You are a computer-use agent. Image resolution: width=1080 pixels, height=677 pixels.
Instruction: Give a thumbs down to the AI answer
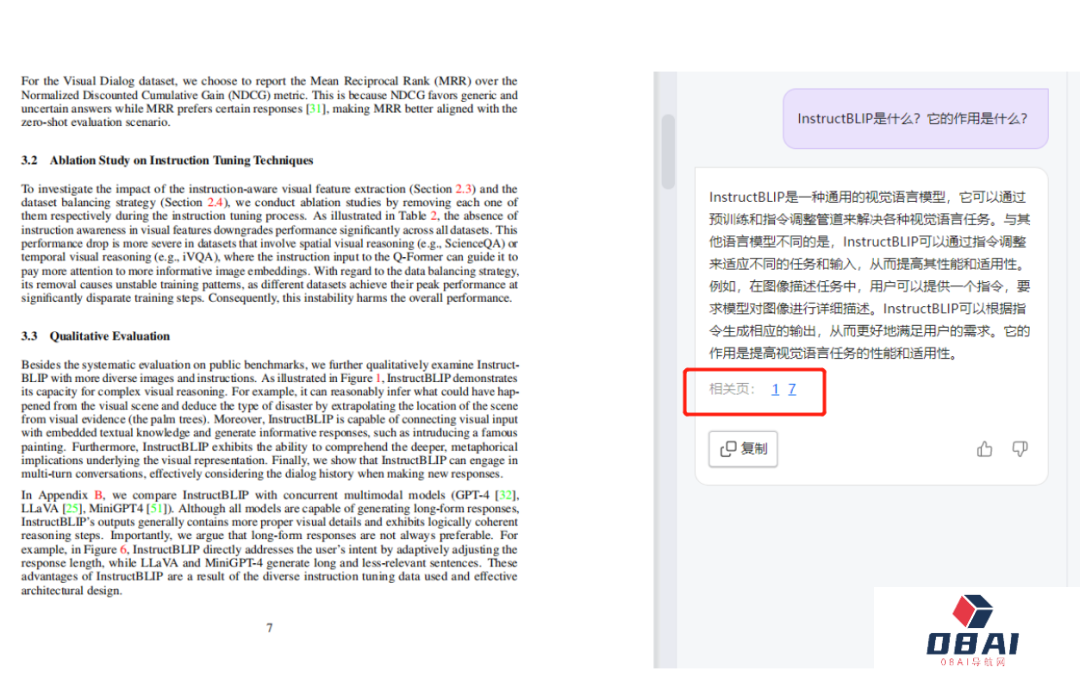[1019, 449]
